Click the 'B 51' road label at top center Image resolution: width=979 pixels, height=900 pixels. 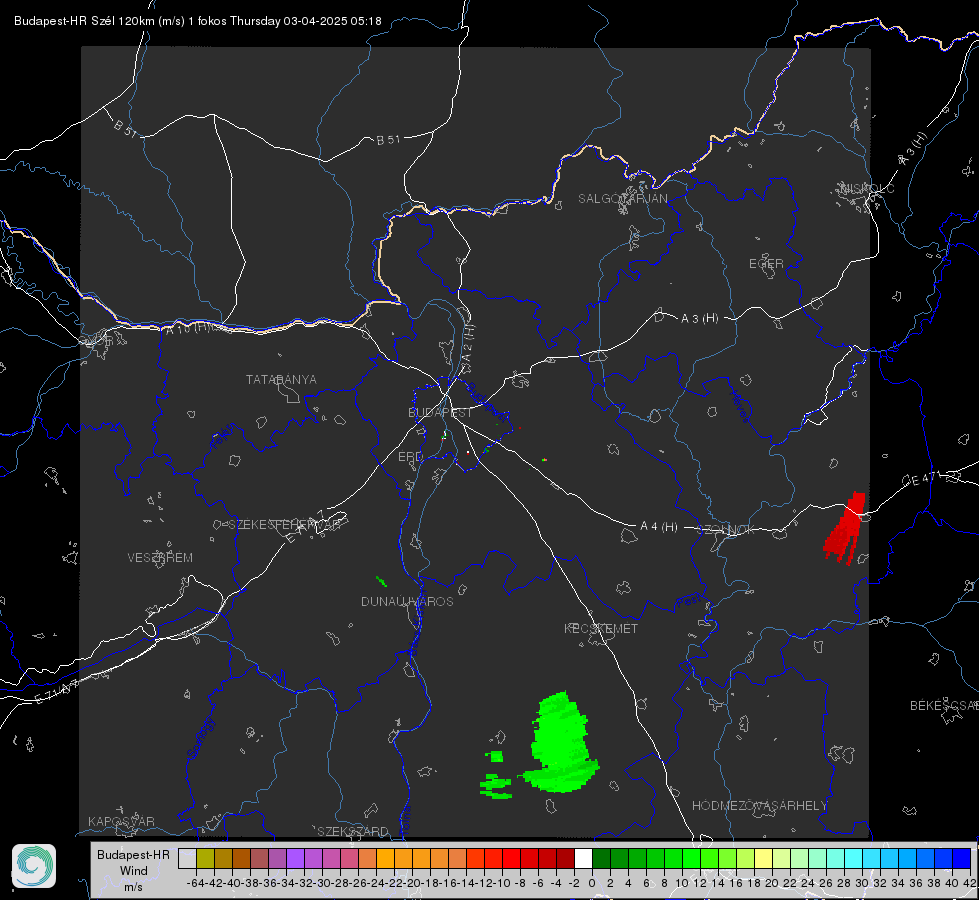pos(388,140)
